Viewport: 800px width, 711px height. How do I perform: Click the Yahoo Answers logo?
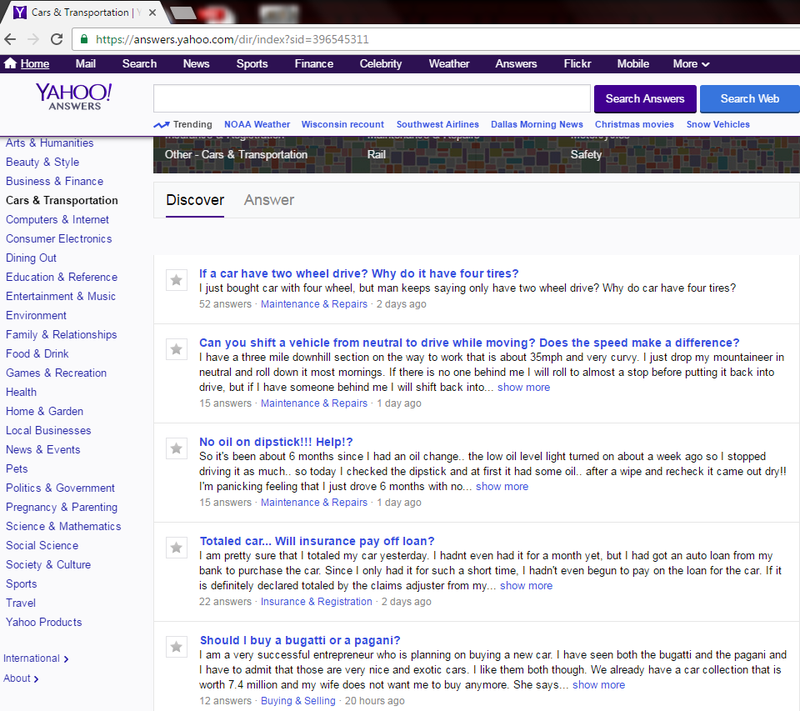point(74,96)
